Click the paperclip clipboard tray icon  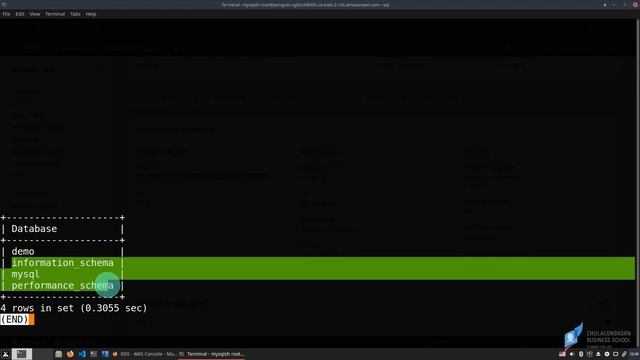coord(624,354)
